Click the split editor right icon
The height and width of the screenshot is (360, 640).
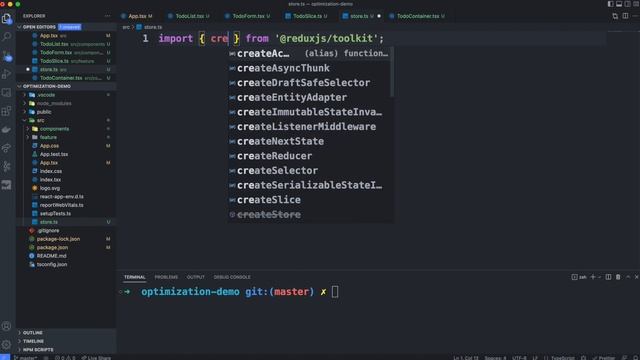pyautogui.click(x=625, y=16)
